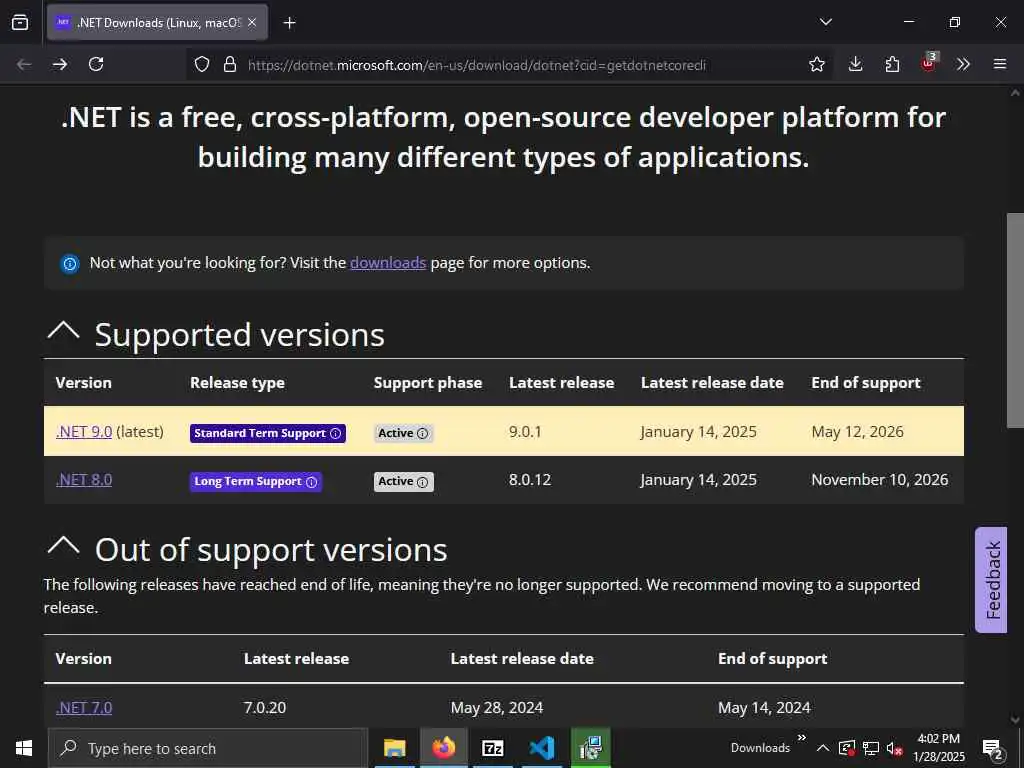Close the .NET Downloads tab

tap(252, 22)
